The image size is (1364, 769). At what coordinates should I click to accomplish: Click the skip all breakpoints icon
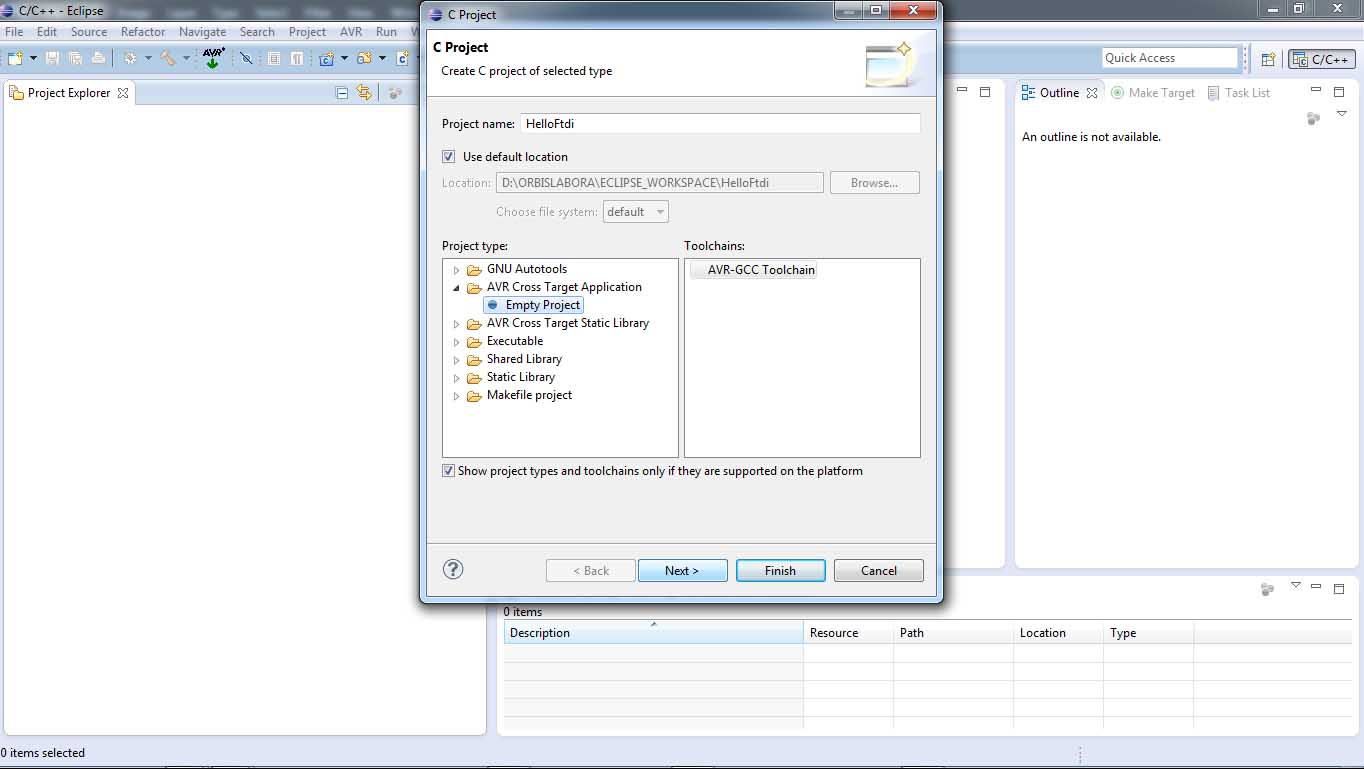(x=246, y=58)
